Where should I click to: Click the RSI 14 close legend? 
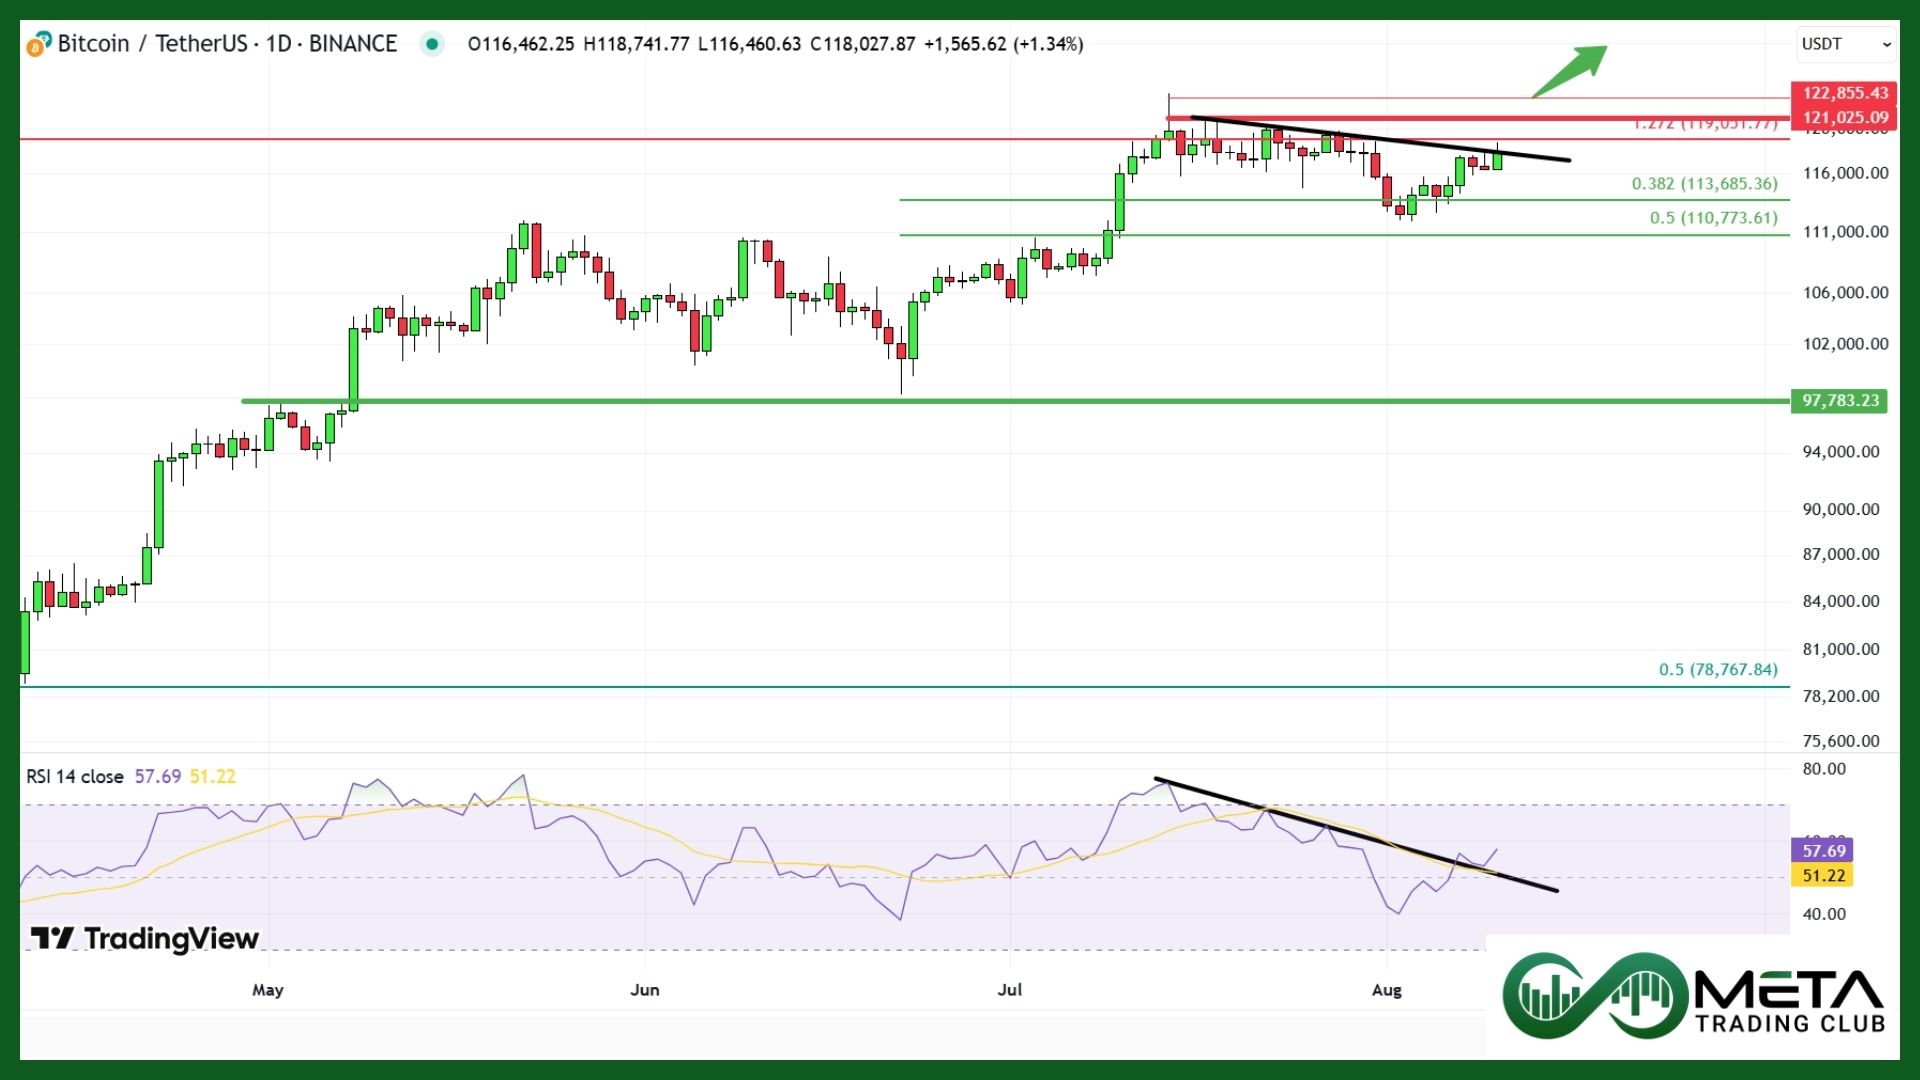pyautogui.click(x=75, y=777)
